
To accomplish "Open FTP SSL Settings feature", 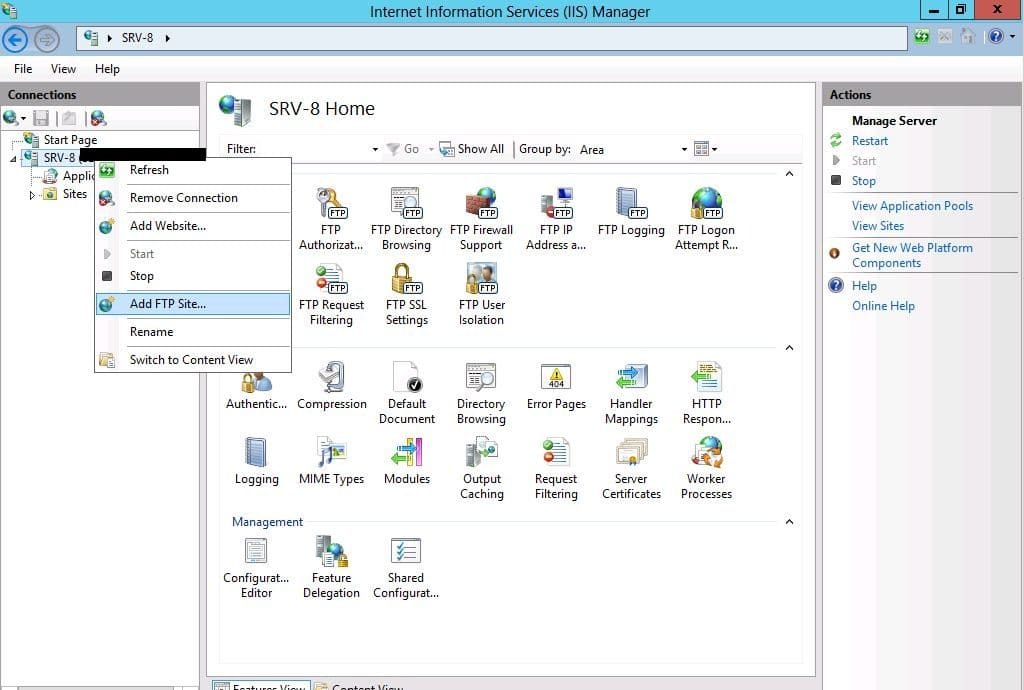I will (x=406, y=294).
